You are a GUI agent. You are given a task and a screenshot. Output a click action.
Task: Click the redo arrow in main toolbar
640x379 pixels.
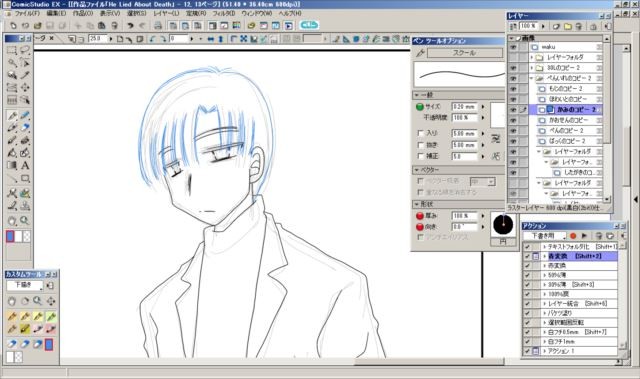(142, 26)
